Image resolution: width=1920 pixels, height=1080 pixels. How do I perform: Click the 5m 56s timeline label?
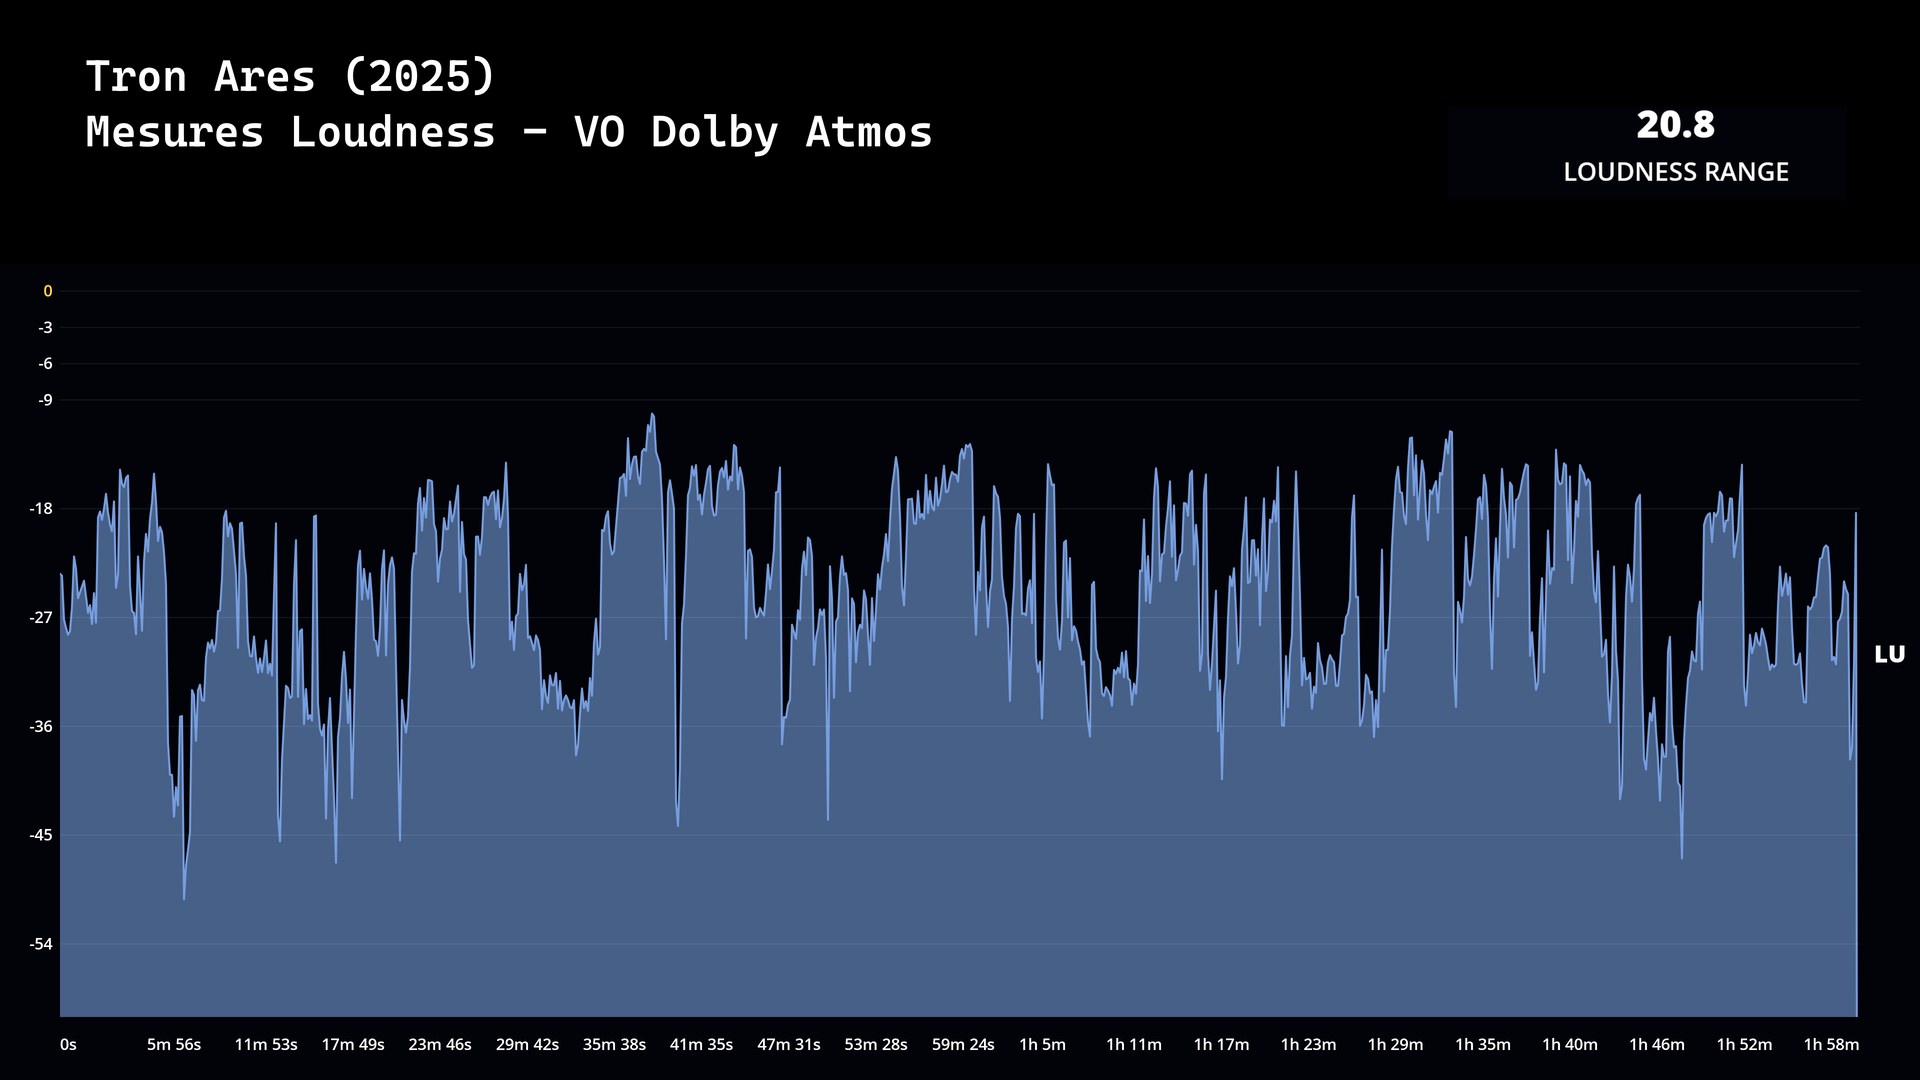coord(174,1045)
